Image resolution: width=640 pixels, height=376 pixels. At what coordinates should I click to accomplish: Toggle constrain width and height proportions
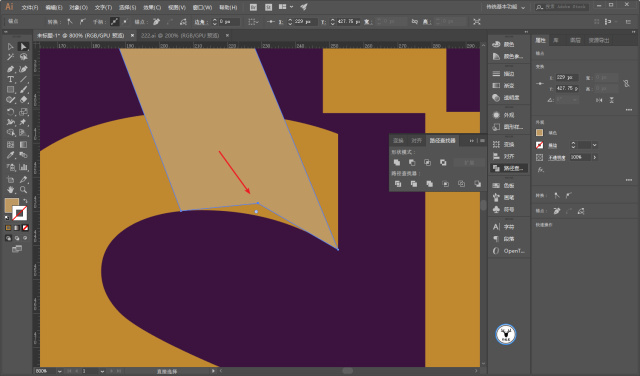pyautogui.click(x=626, y=83)
